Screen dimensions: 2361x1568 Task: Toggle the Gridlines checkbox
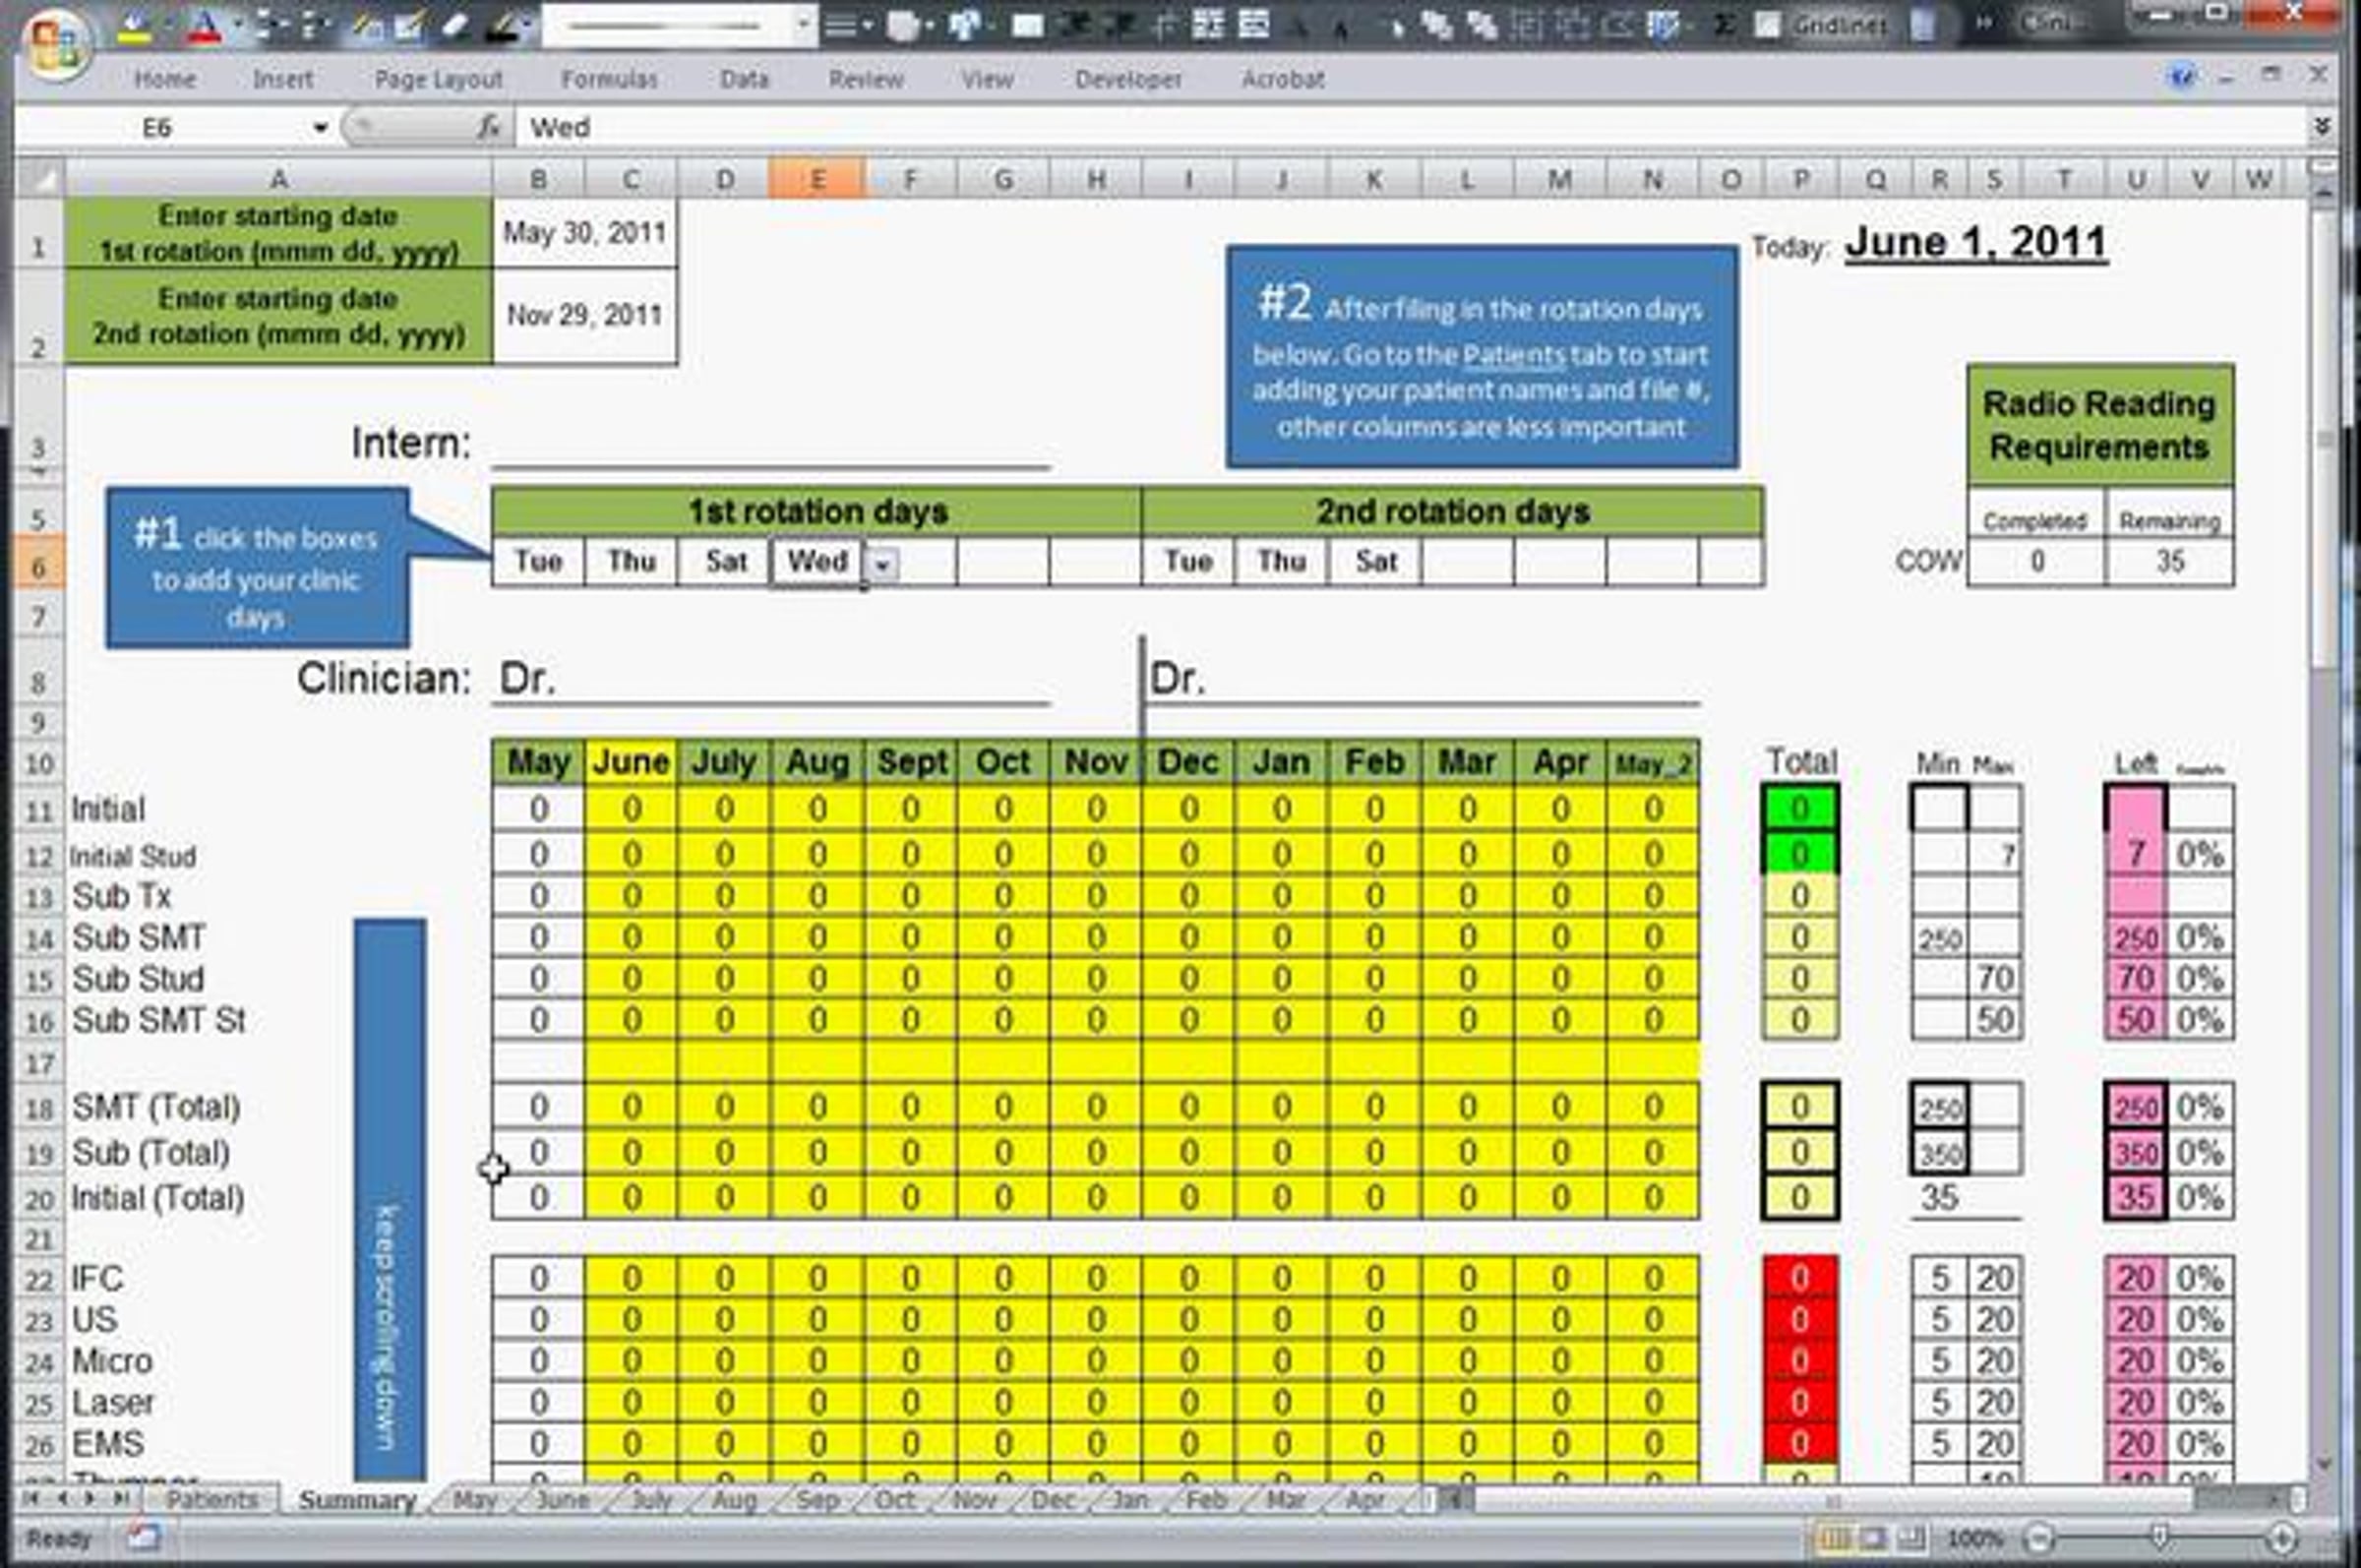[1767, 26]
